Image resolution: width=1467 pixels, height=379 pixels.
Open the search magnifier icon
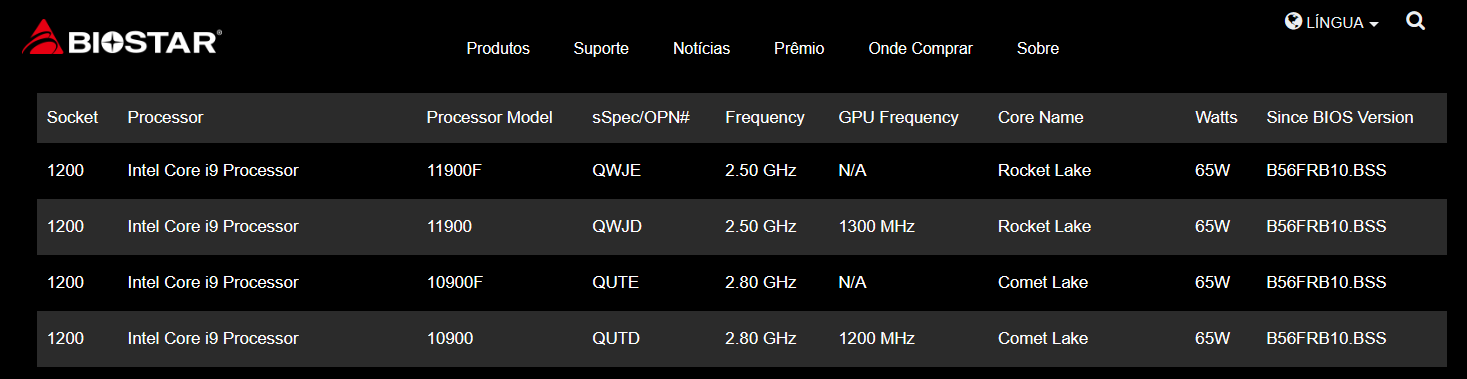[x=1415, y=21]
